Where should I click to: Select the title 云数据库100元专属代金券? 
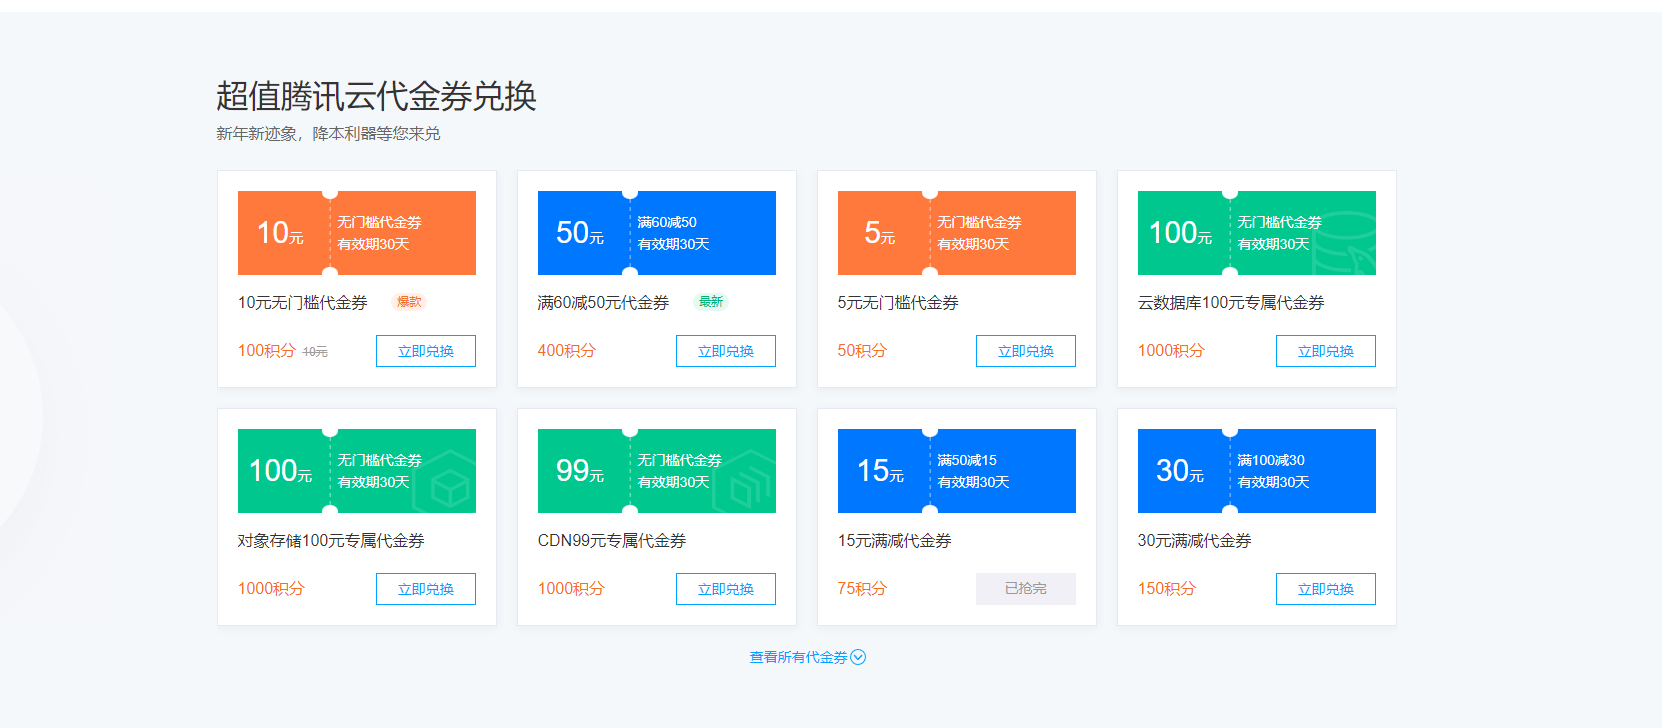click(1231, 303)
